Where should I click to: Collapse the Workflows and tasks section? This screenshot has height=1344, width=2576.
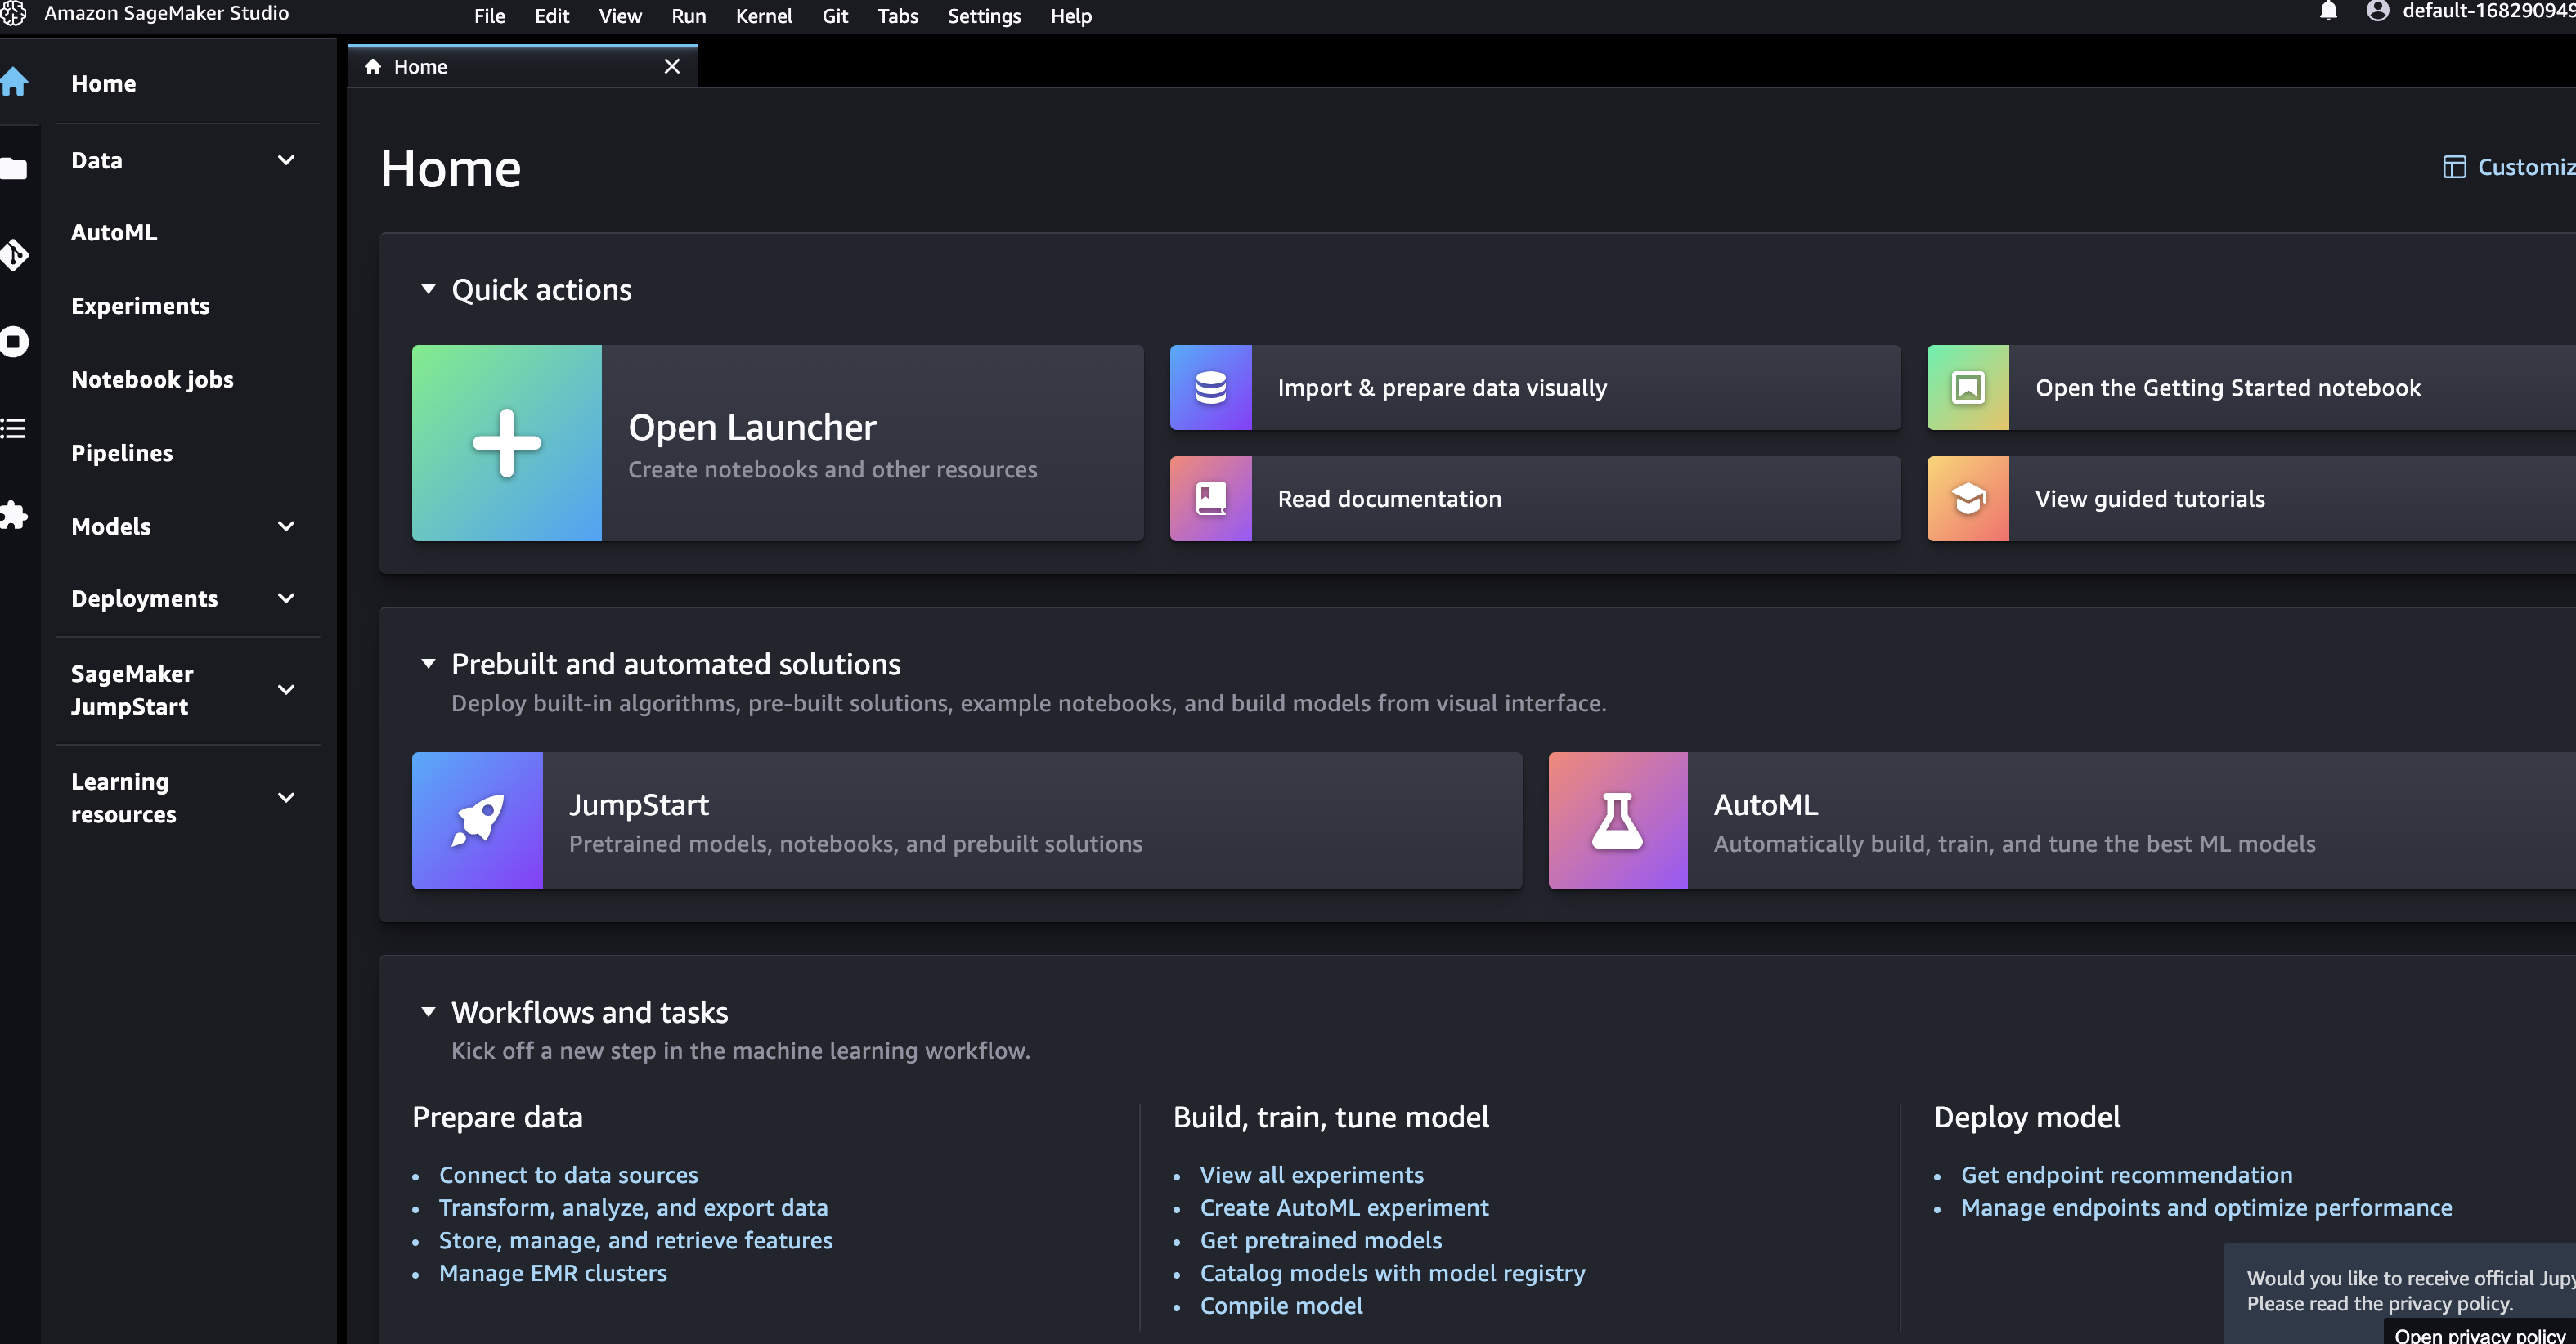tap(428, 1011)
